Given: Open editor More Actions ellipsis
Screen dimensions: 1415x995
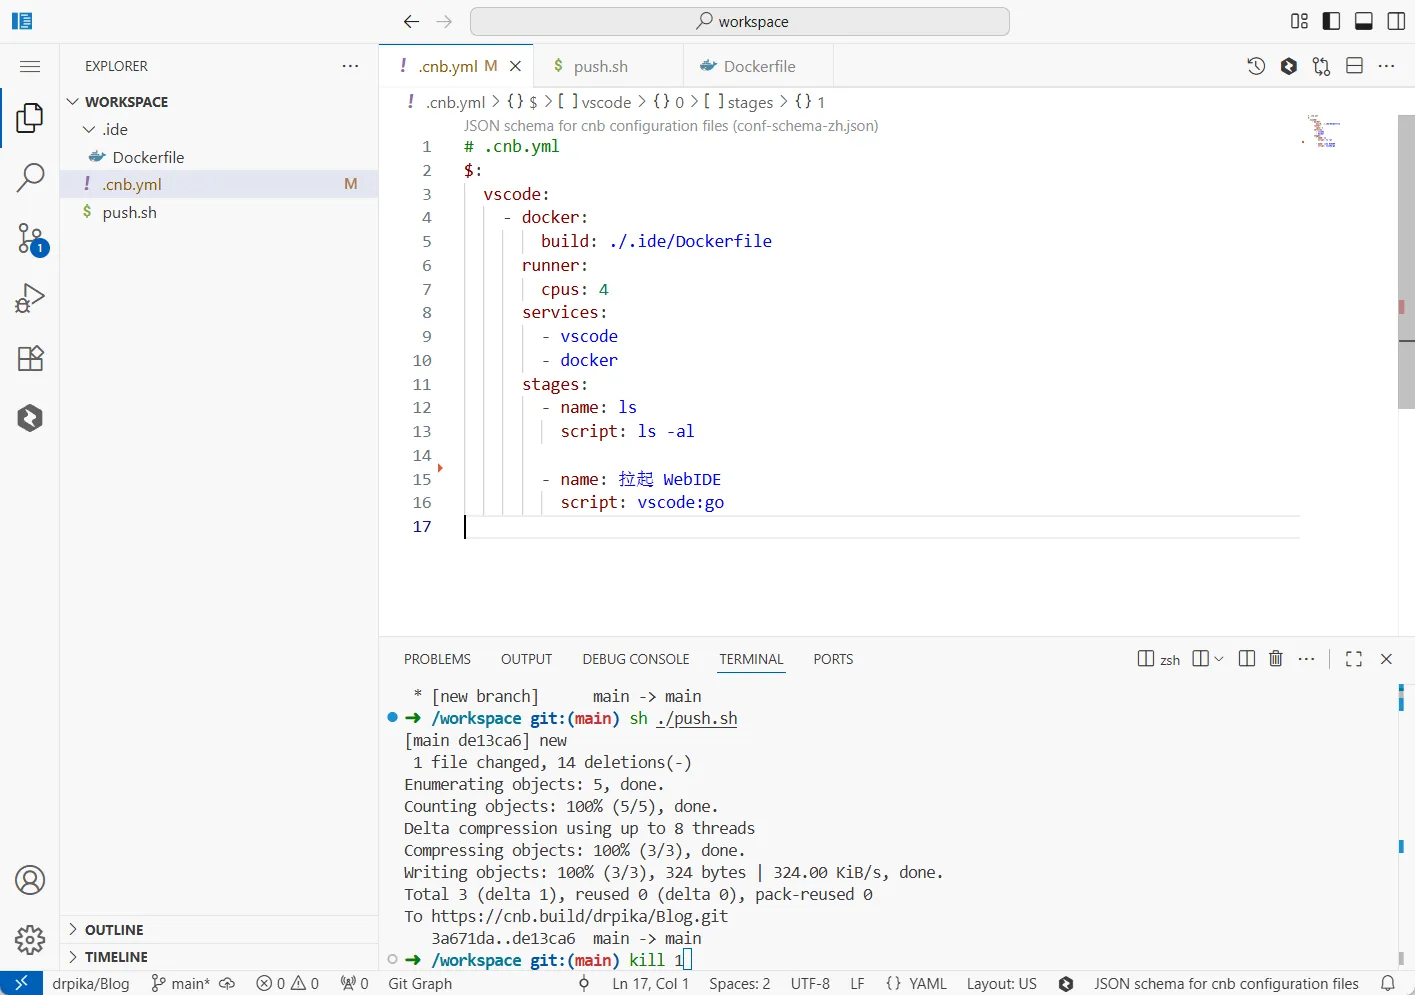Looking at the screenshot, I should (x=1386, y=66).
